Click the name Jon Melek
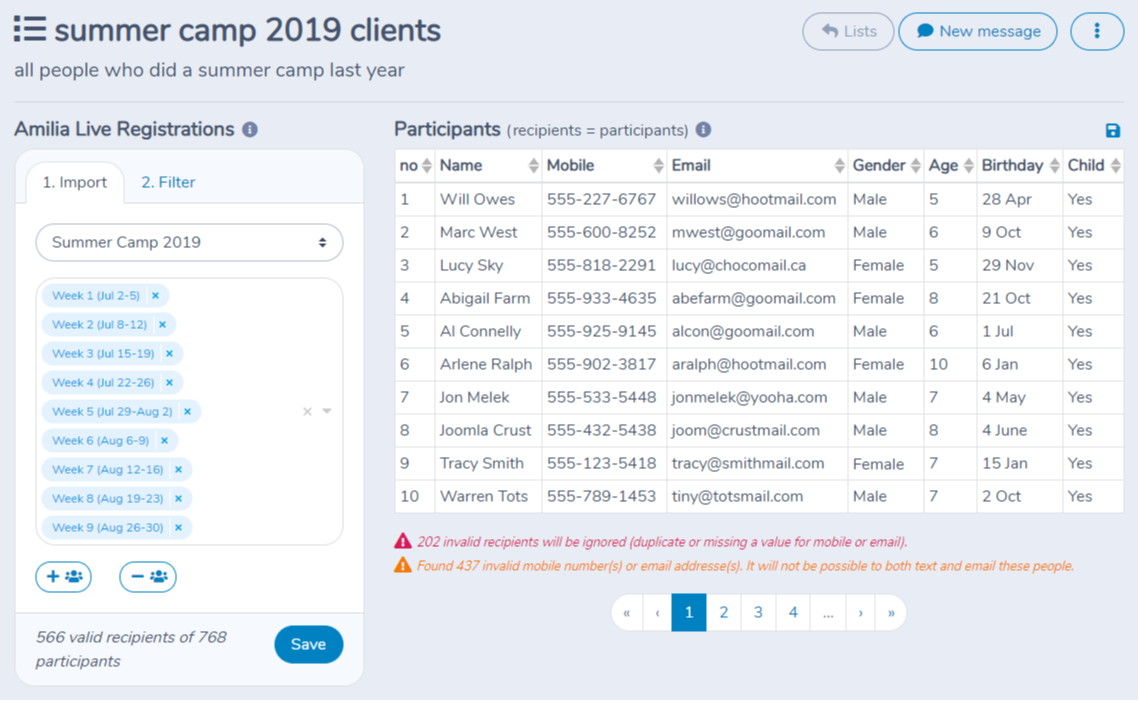The height and width of the screenshot is (701, 1139). [474, 397]
